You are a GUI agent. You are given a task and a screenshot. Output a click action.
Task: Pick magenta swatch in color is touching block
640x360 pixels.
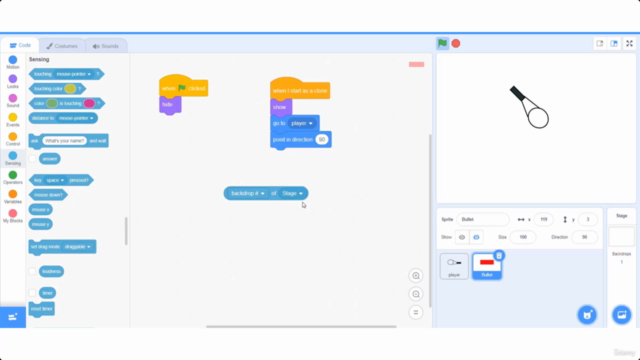89,103
